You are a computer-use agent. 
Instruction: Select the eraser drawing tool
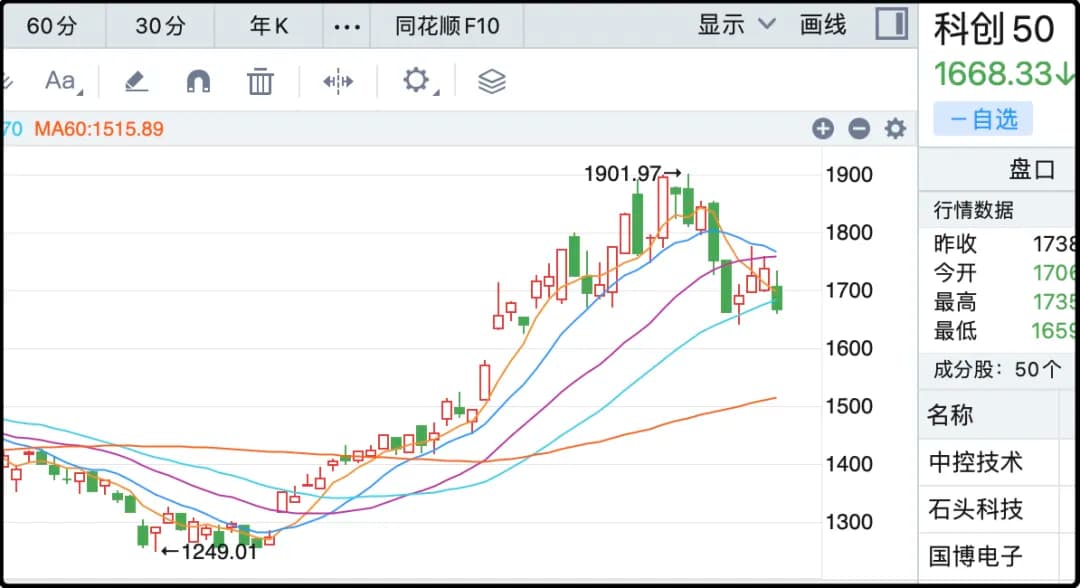pos(136,81)
